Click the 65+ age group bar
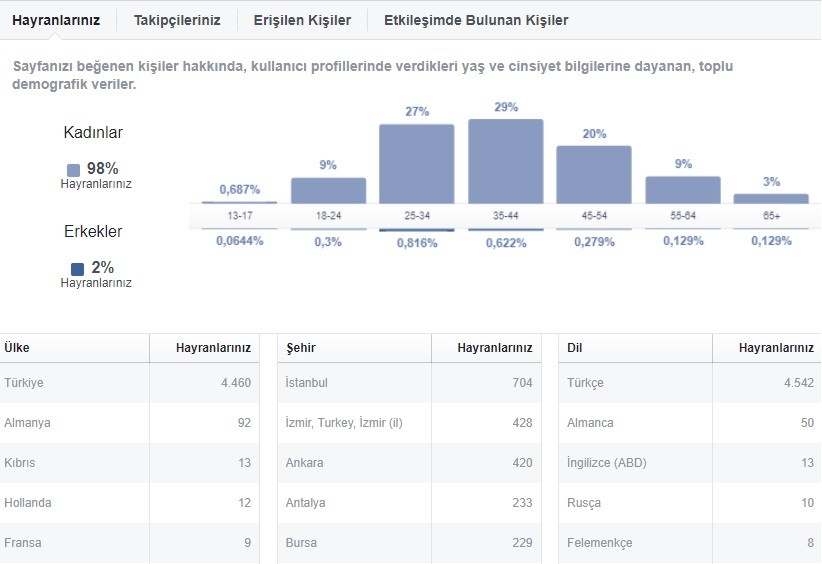The height and width of the screenshot is (564, 822). [x=771, y=199]
